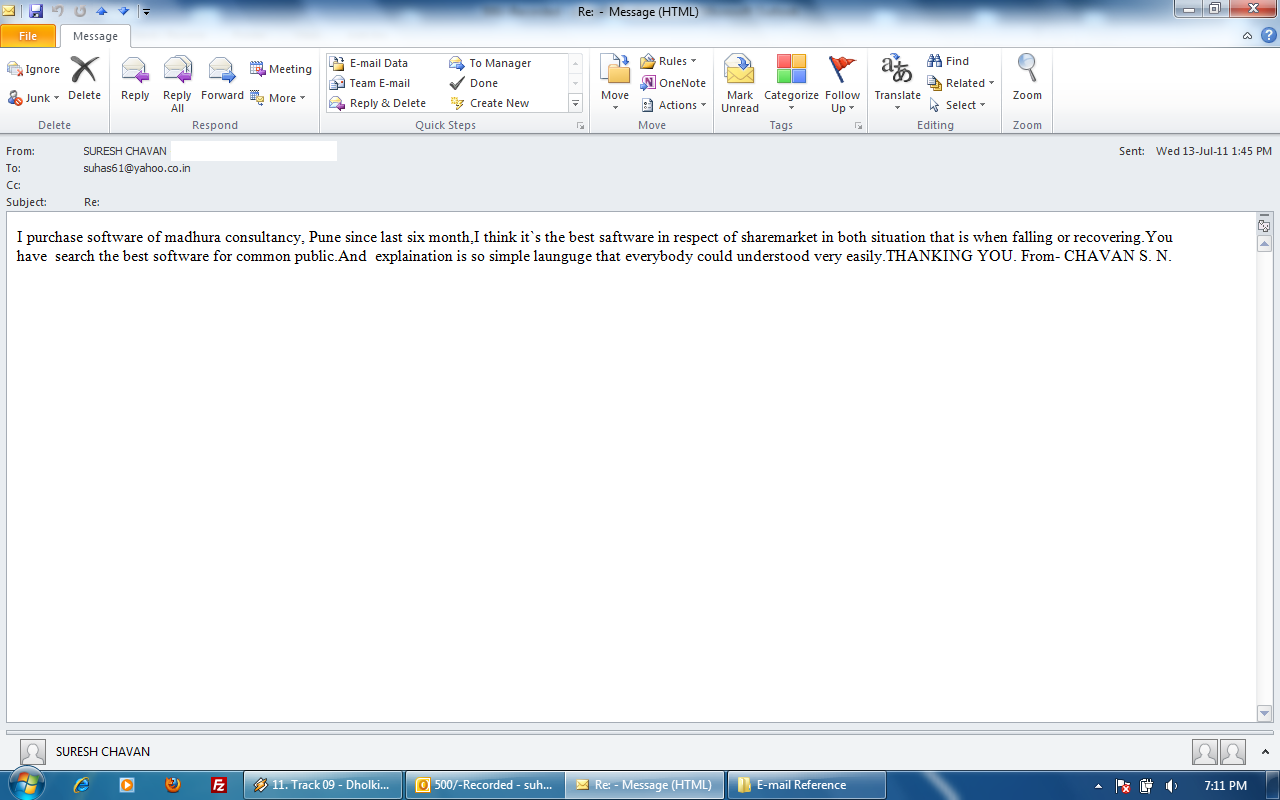This screenshot has height=800, width=1280.
Task: Forward this message
Action: click(x=222, y=79)
